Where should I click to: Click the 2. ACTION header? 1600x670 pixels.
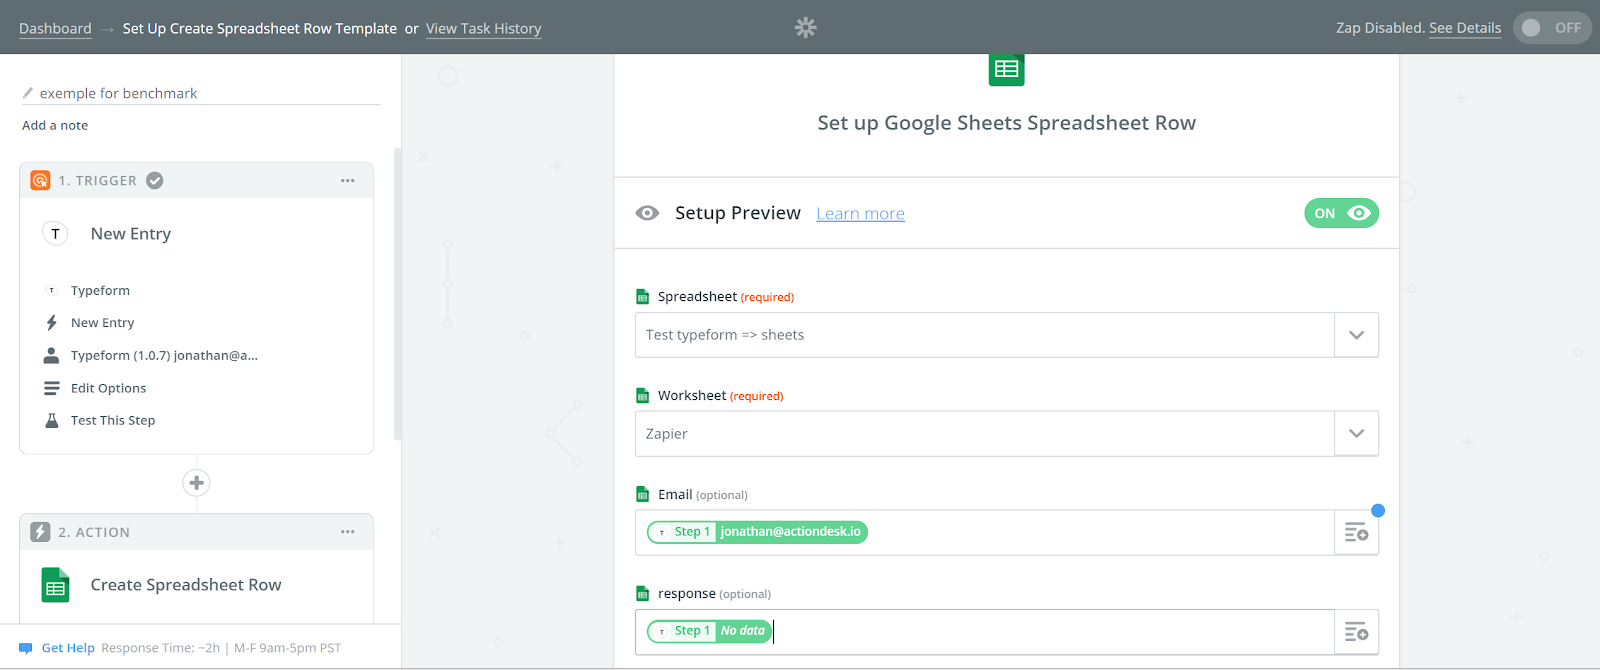[196, 532]
